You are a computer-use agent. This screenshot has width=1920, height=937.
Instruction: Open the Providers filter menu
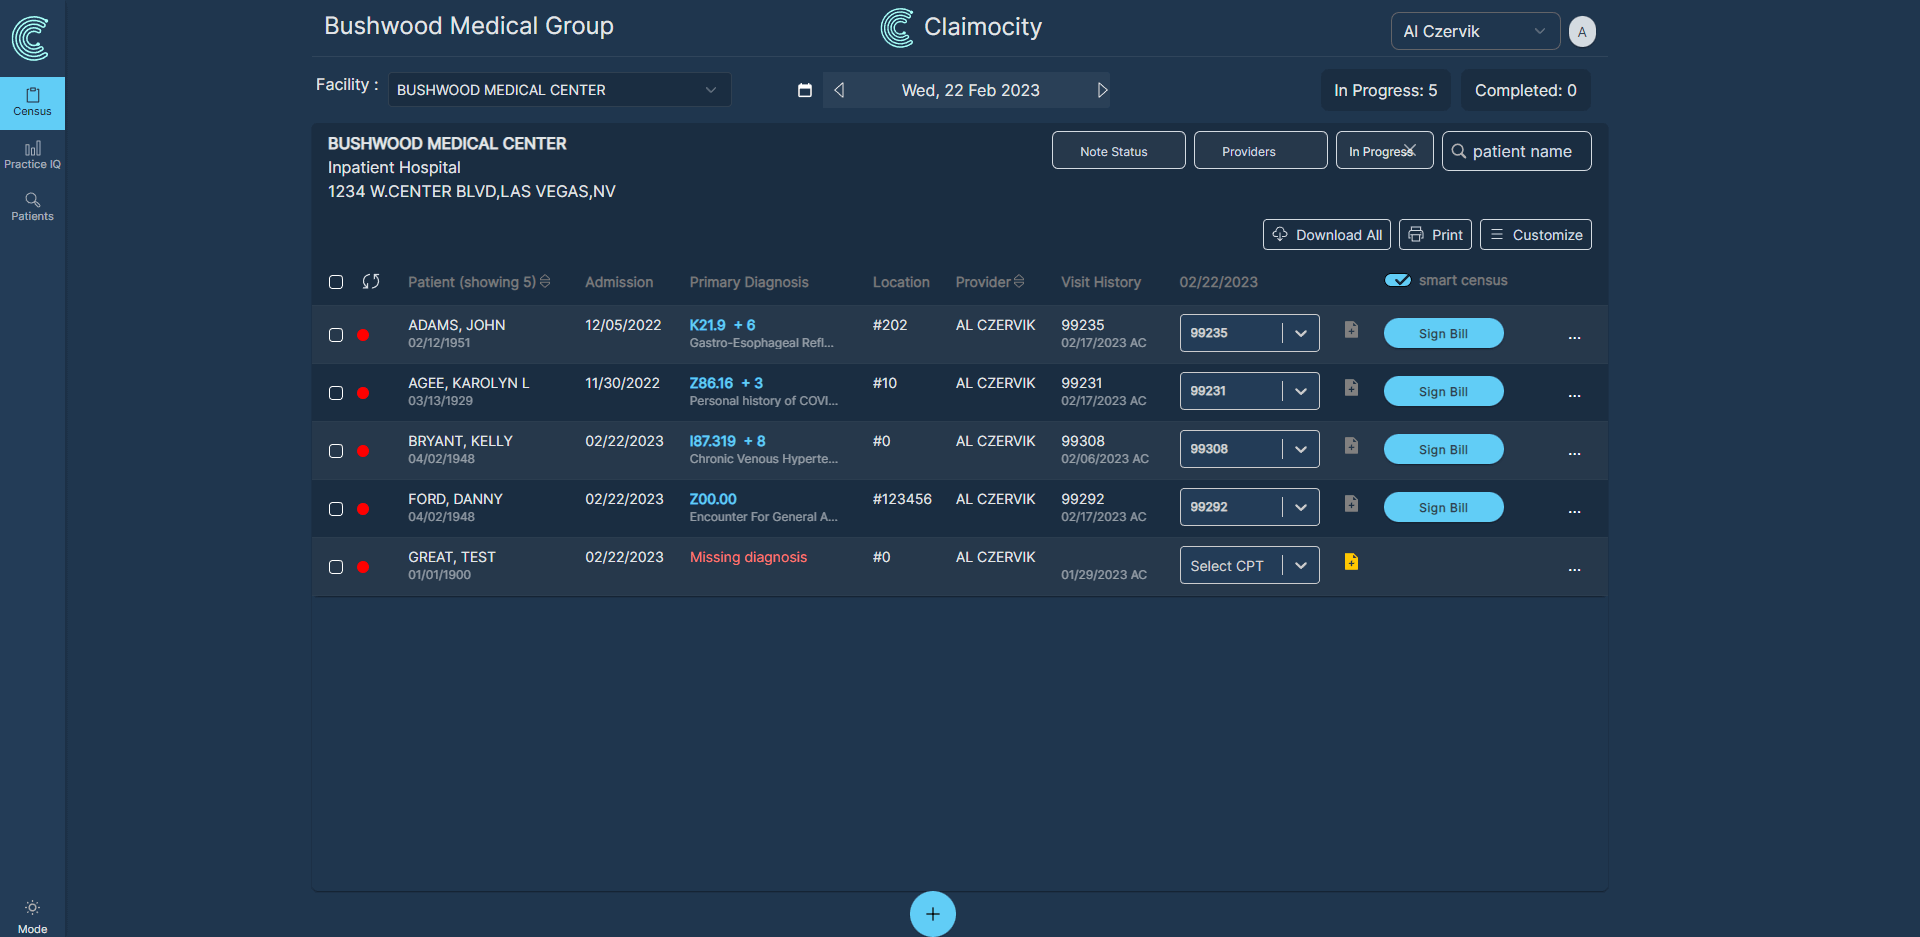1260,150
